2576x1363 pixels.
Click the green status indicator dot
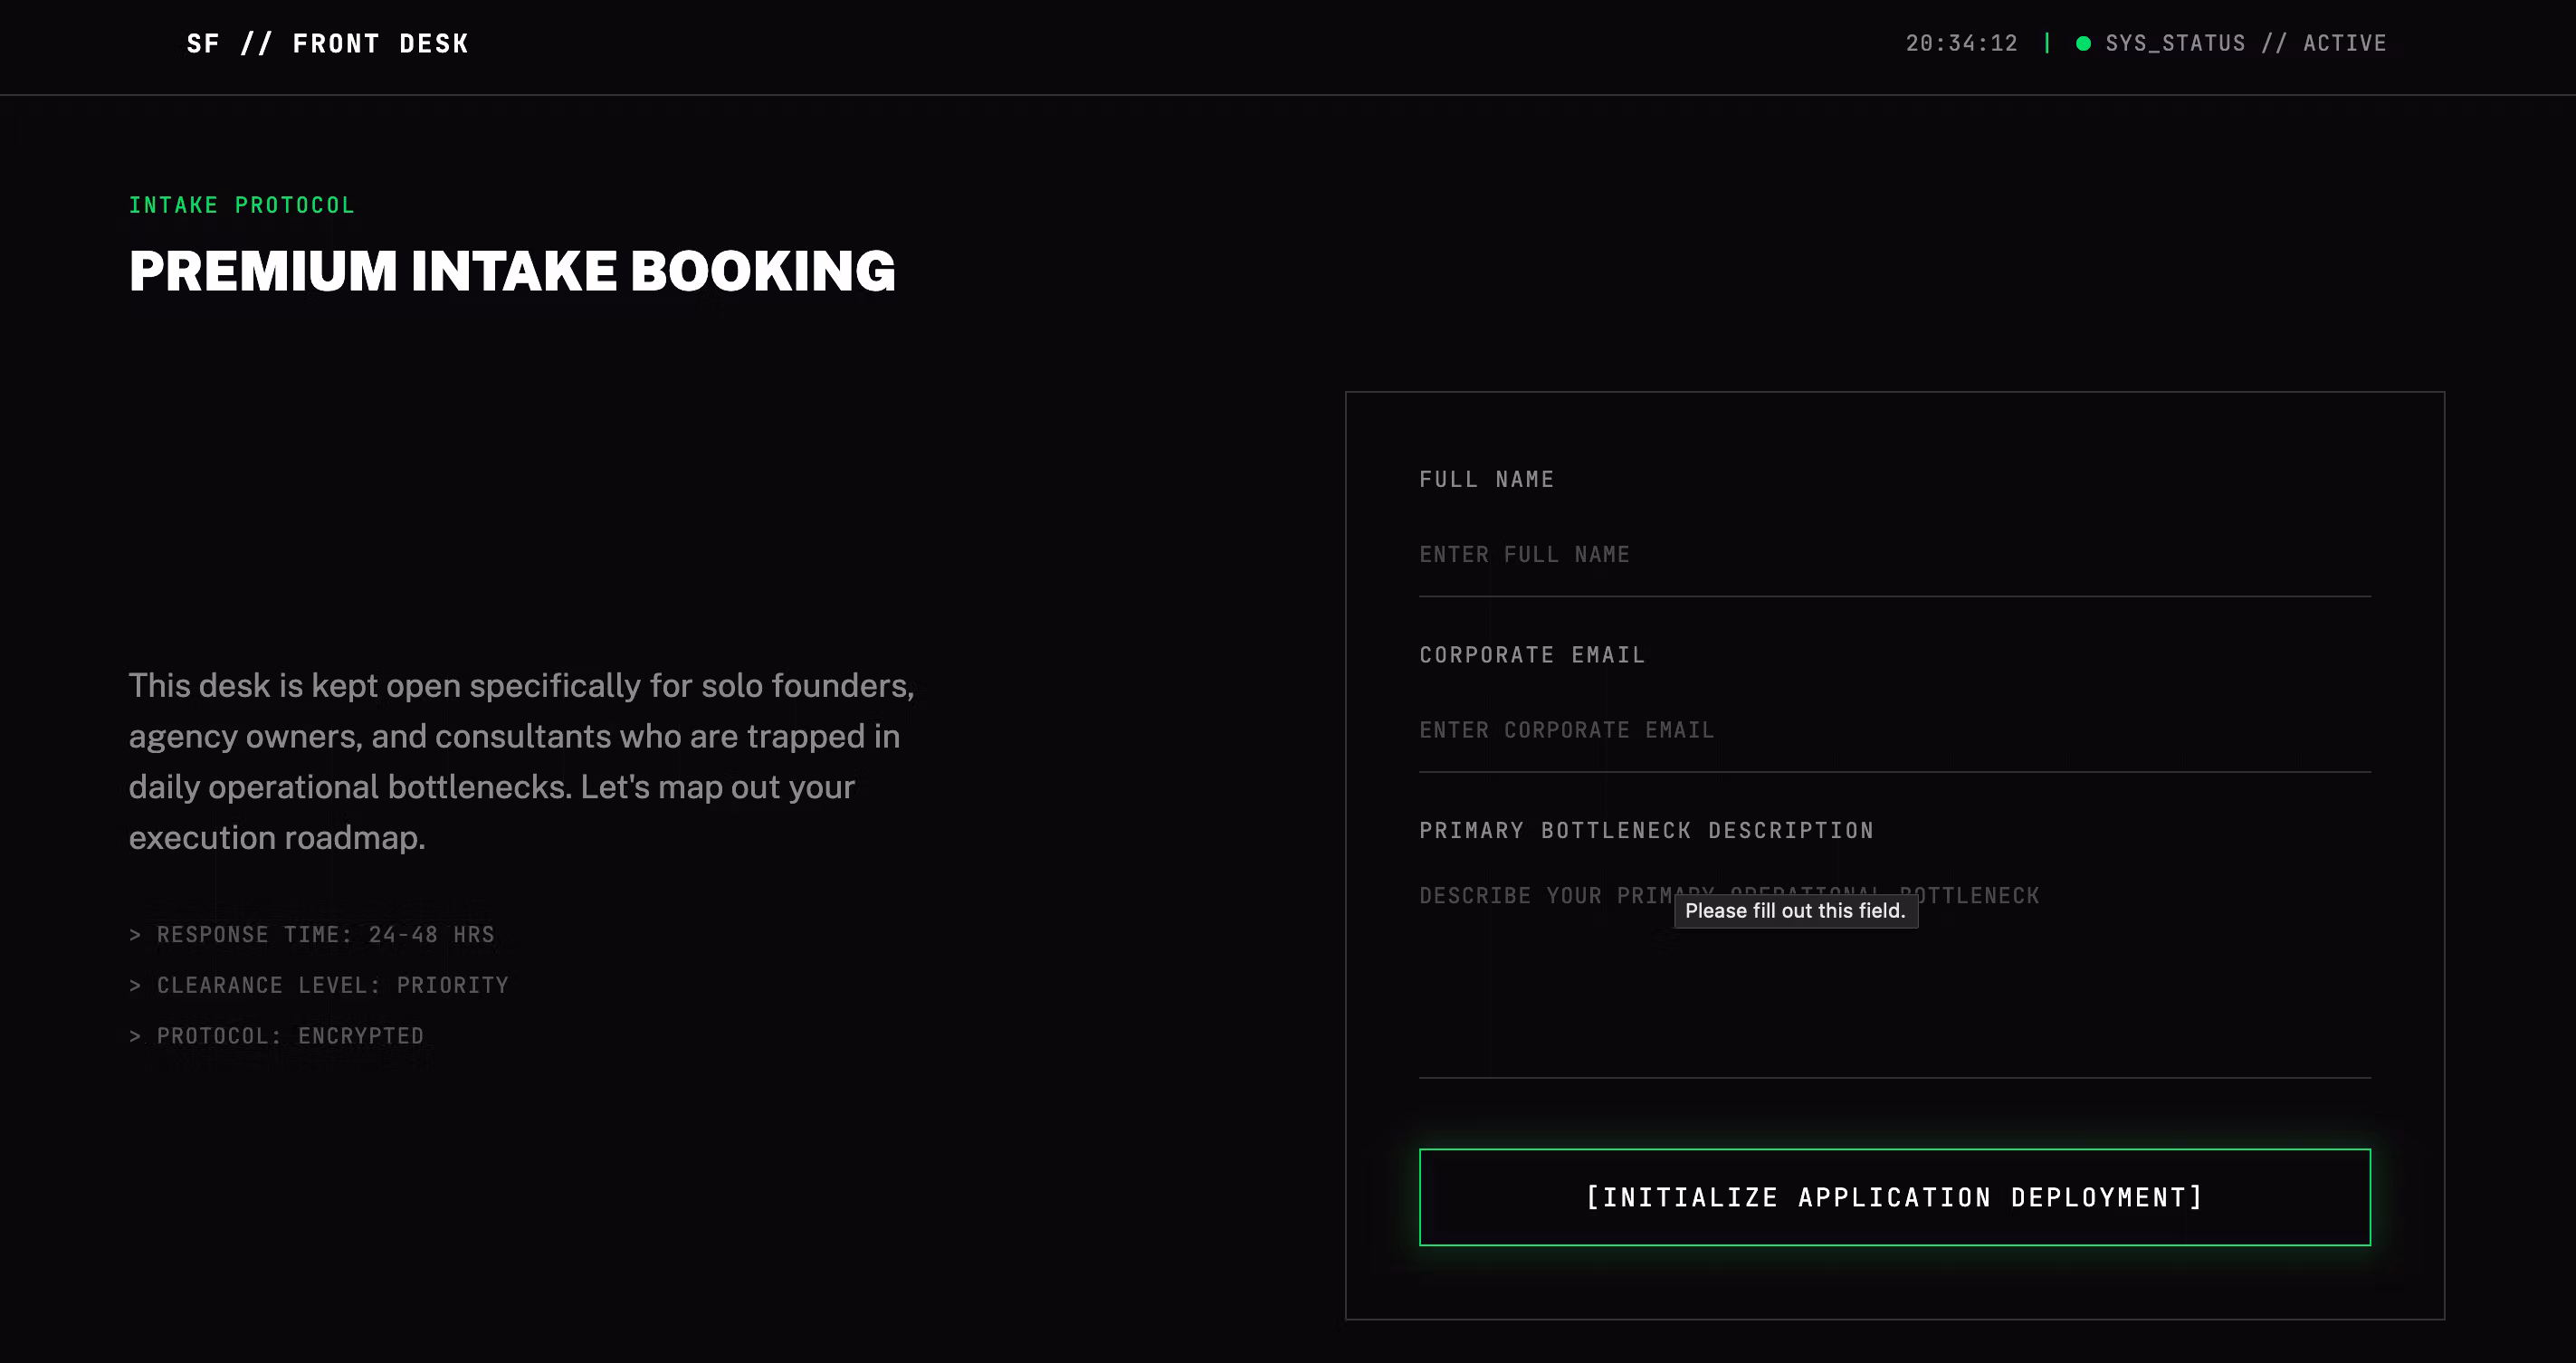pyautogui.click(x=2083, y=43)
